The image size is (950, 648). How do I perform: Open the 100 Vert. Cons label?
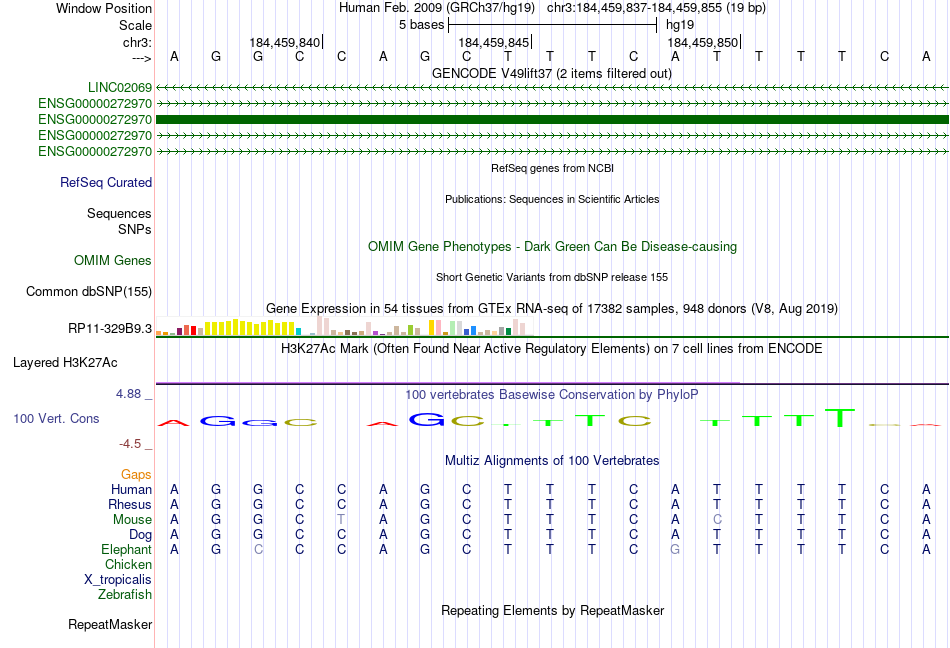click(56, 418)
